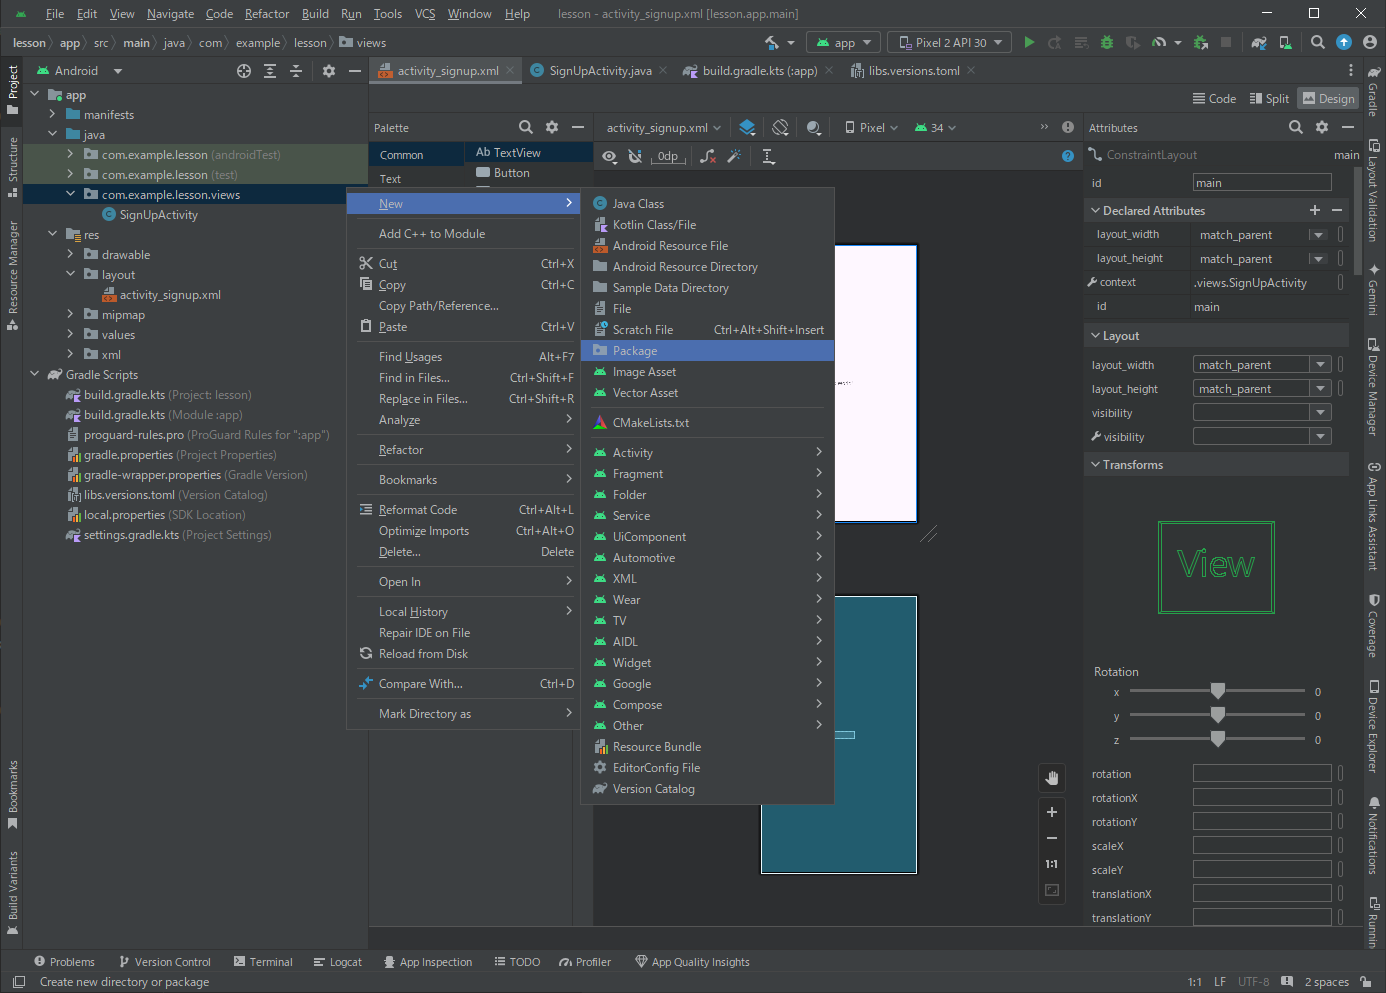Open the app run configuration dropdown

(845, 43)
